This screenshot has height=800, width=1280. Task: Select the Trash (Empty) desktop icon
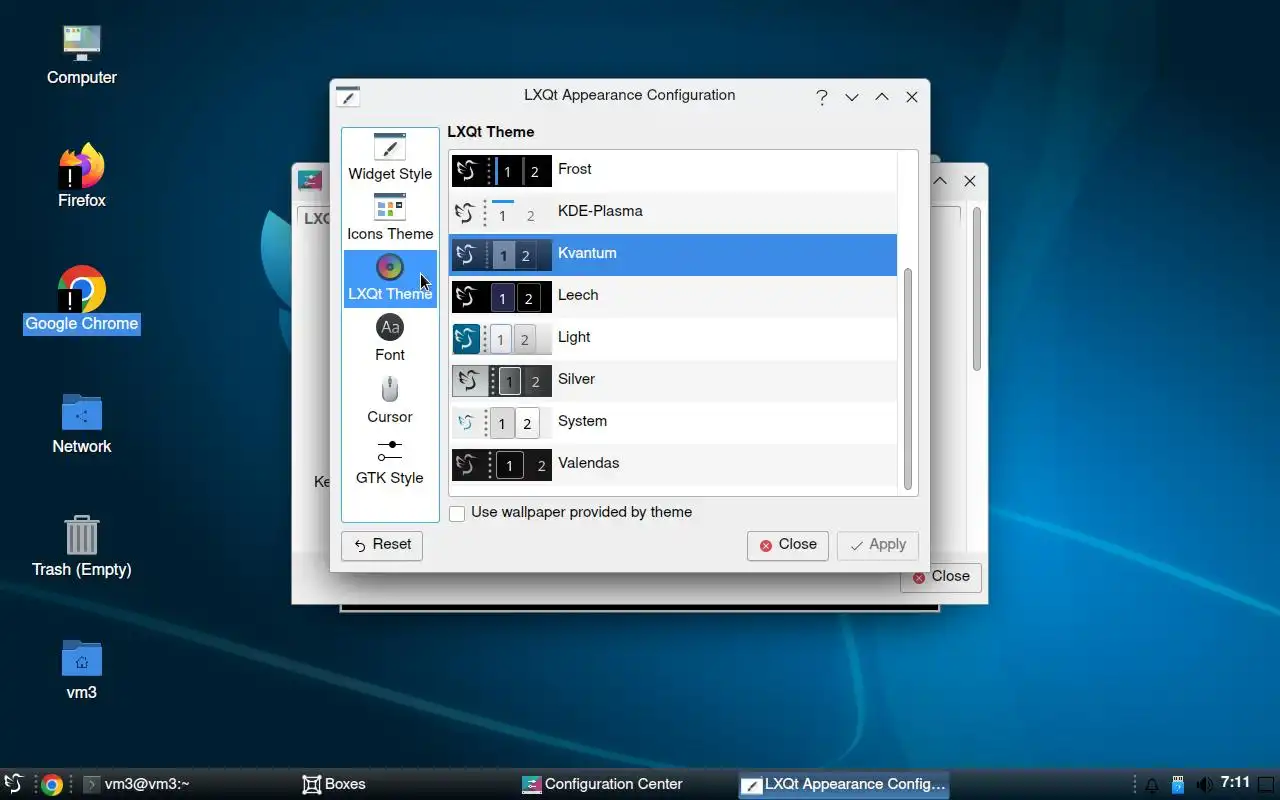[x=82, y=546]
